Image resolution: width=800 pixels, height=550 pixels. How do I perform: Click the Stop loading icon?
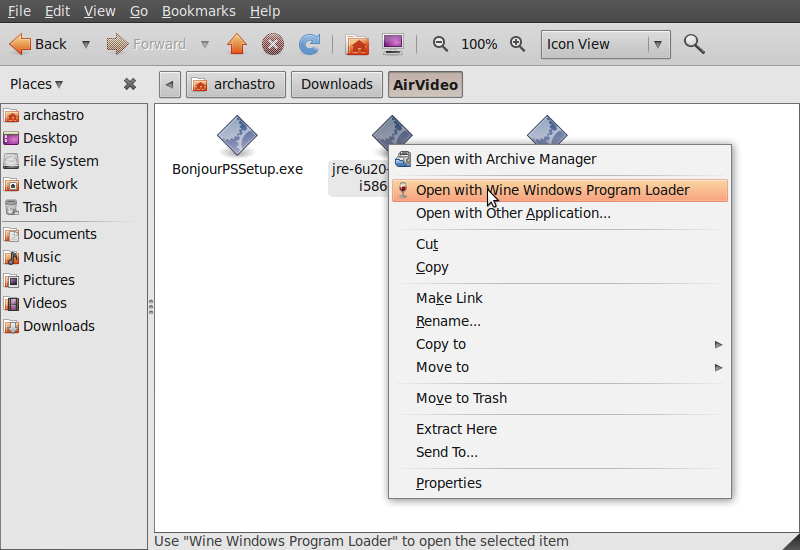coord(273,44)
